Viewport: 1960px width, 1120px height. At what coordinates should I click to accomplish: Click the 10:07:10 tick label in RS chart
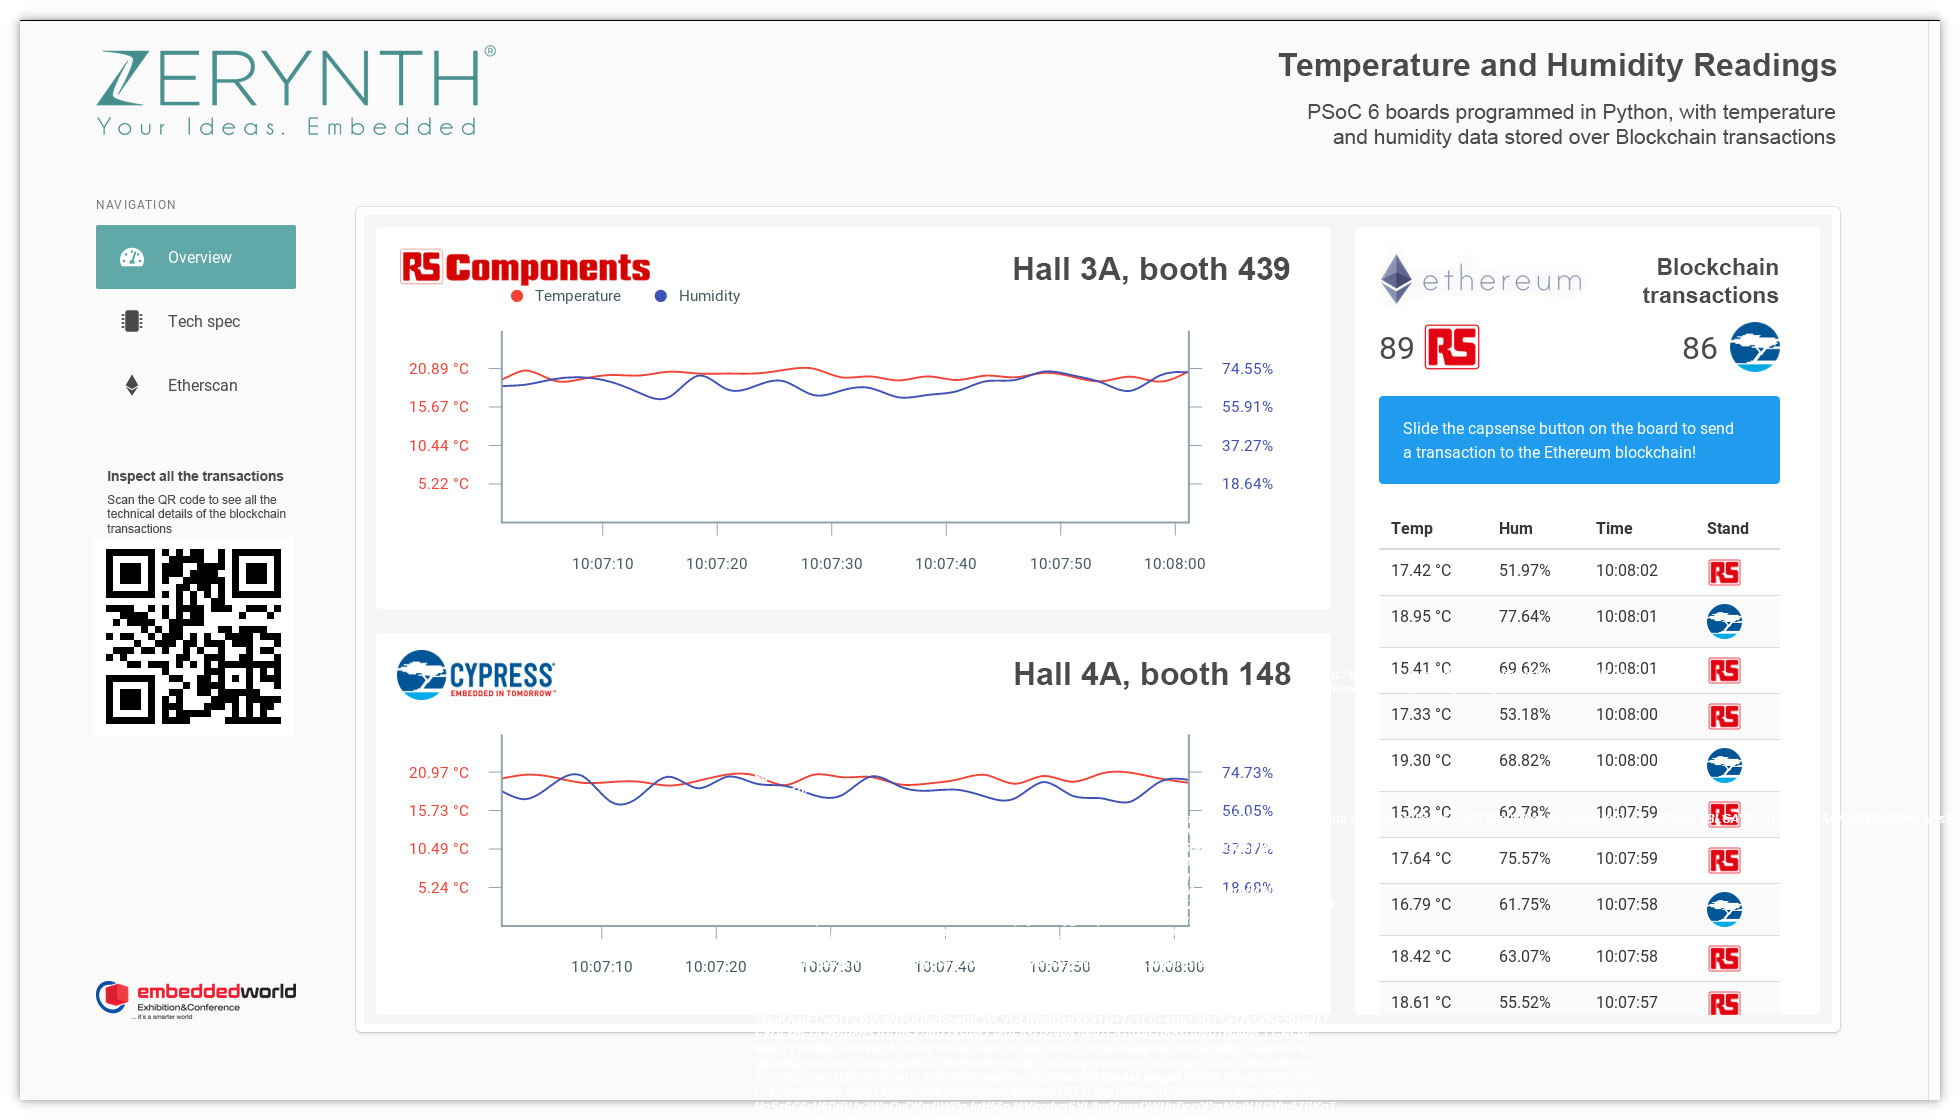pyautogui.click(x=603, y=564)
